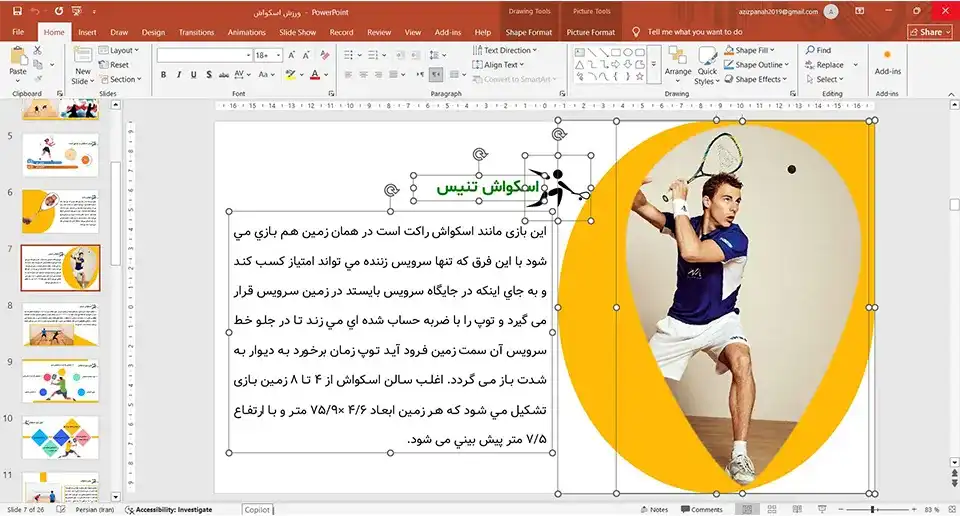Clear all formatting icon

324,55
